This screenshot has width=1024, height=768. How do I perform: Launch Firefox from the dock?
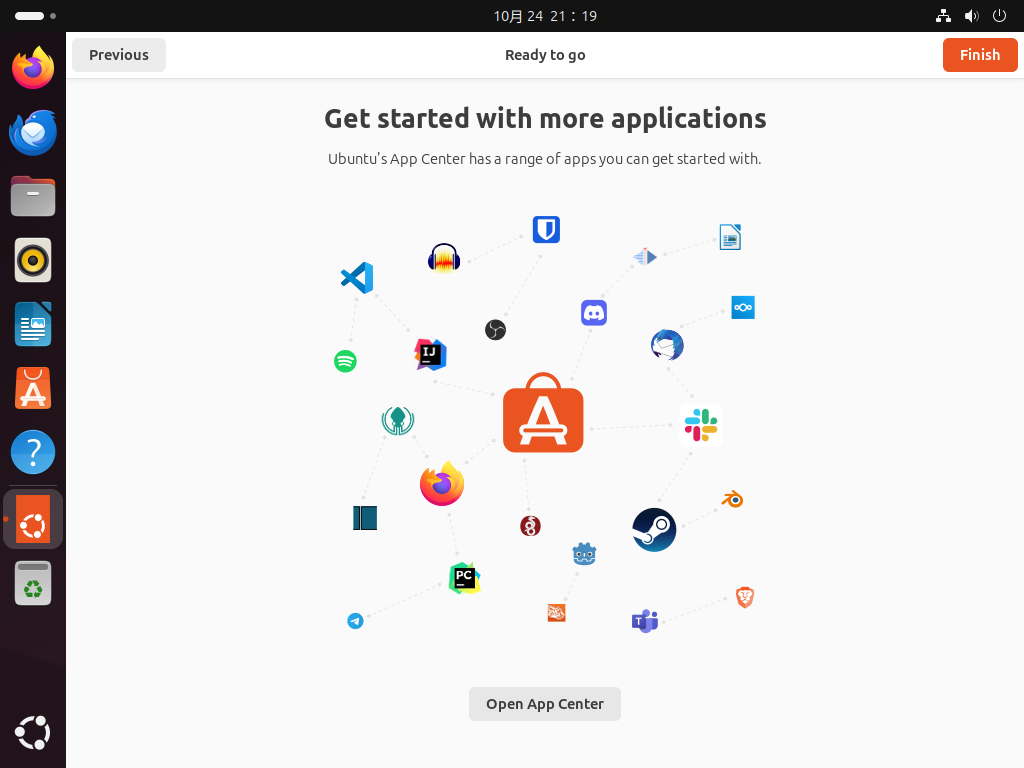pos(33,68)
